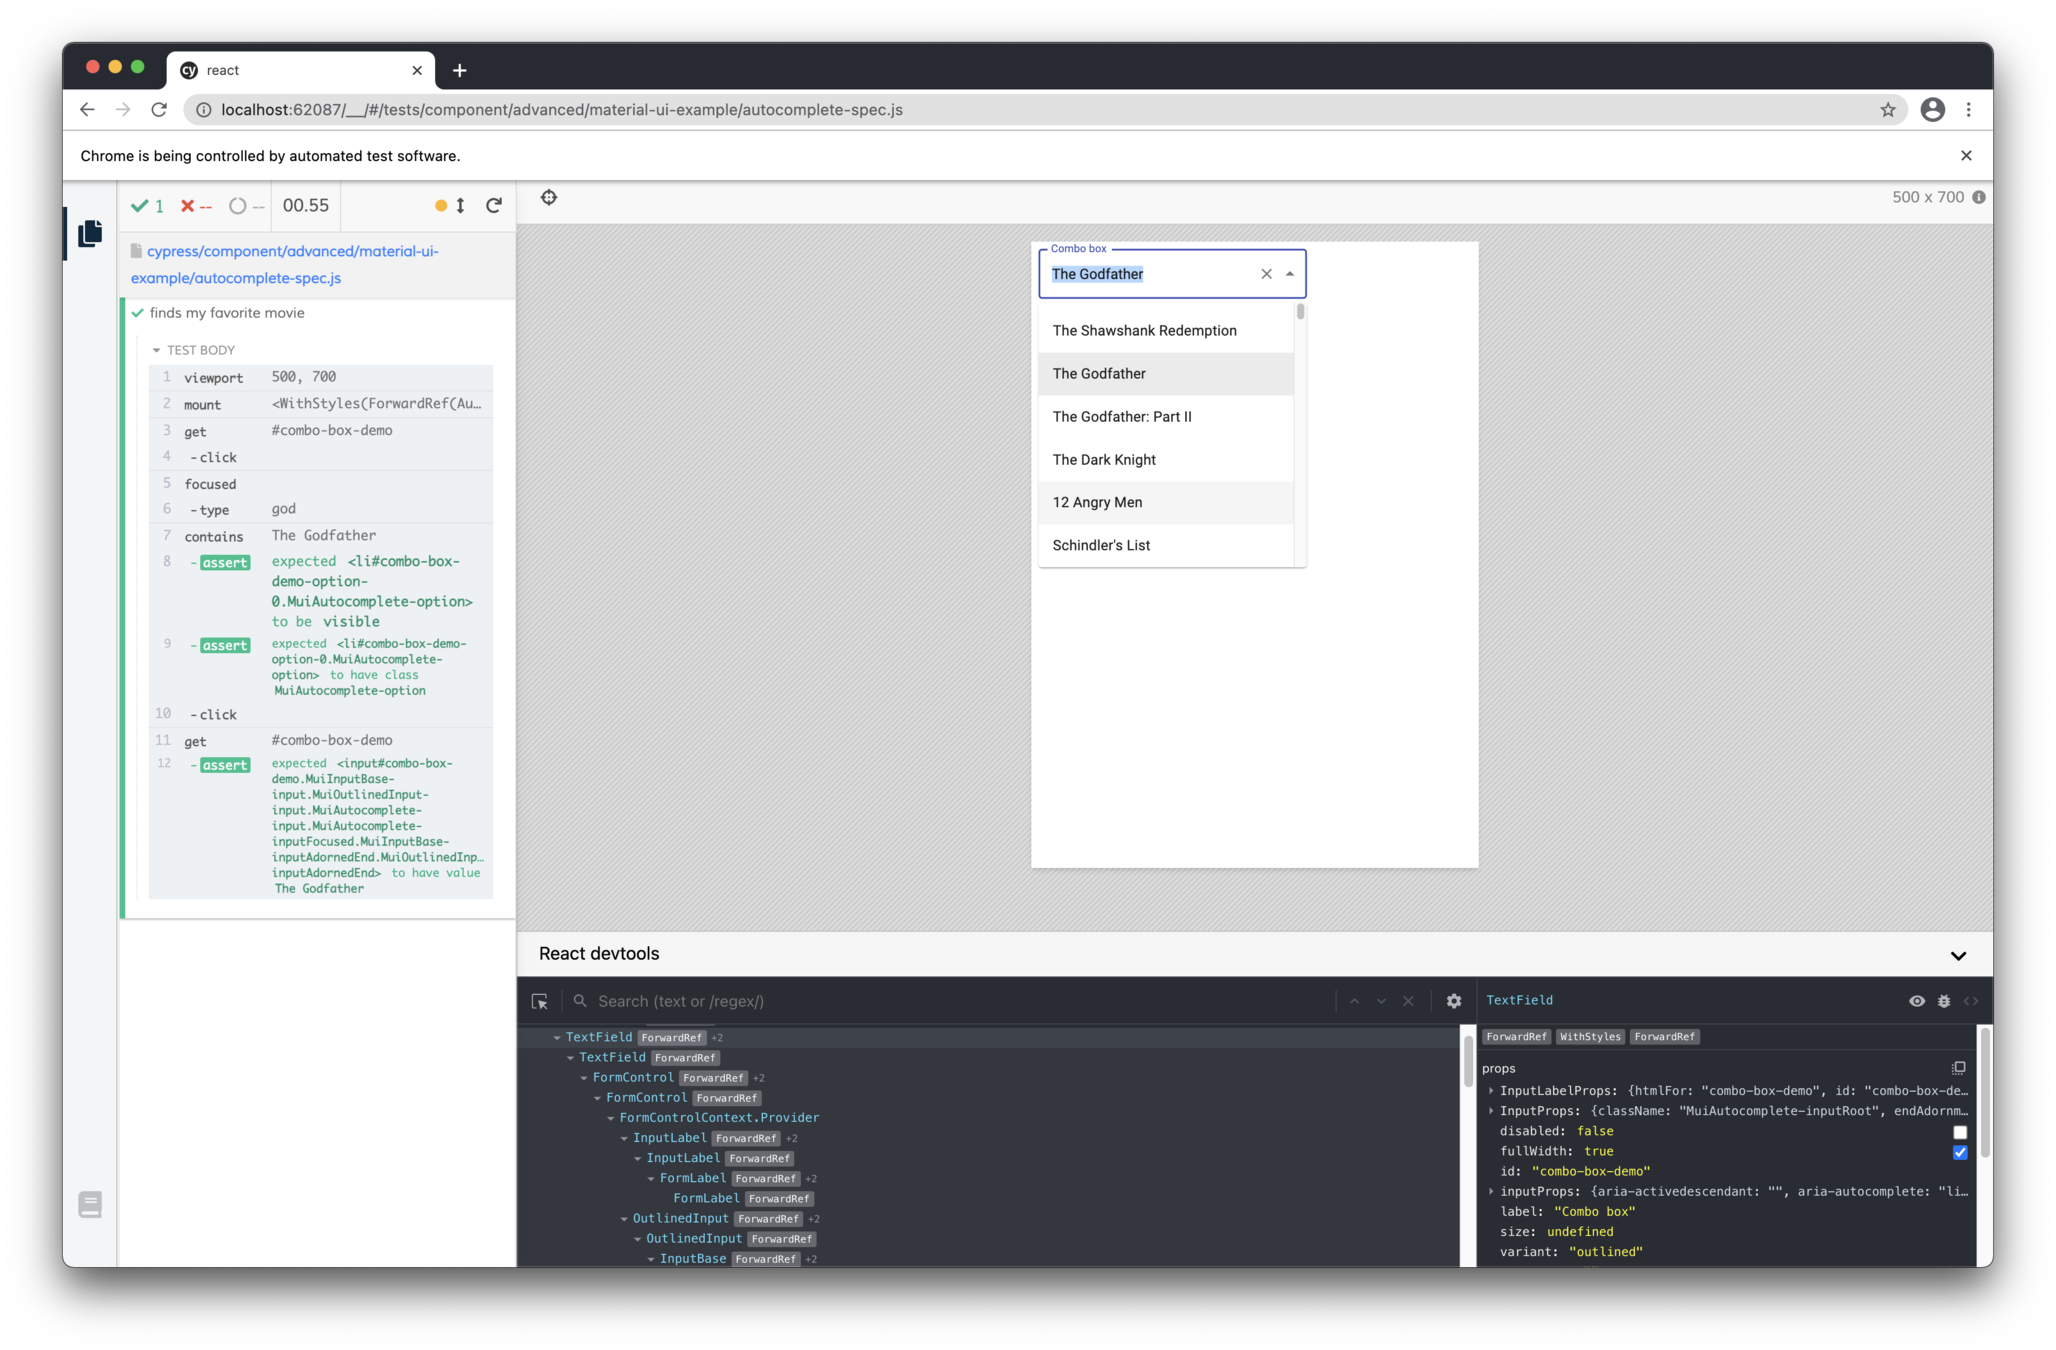
Task: Select 'The Dark Knight' option from the list
Action: pyautogui.click(x=1104, y=460)
